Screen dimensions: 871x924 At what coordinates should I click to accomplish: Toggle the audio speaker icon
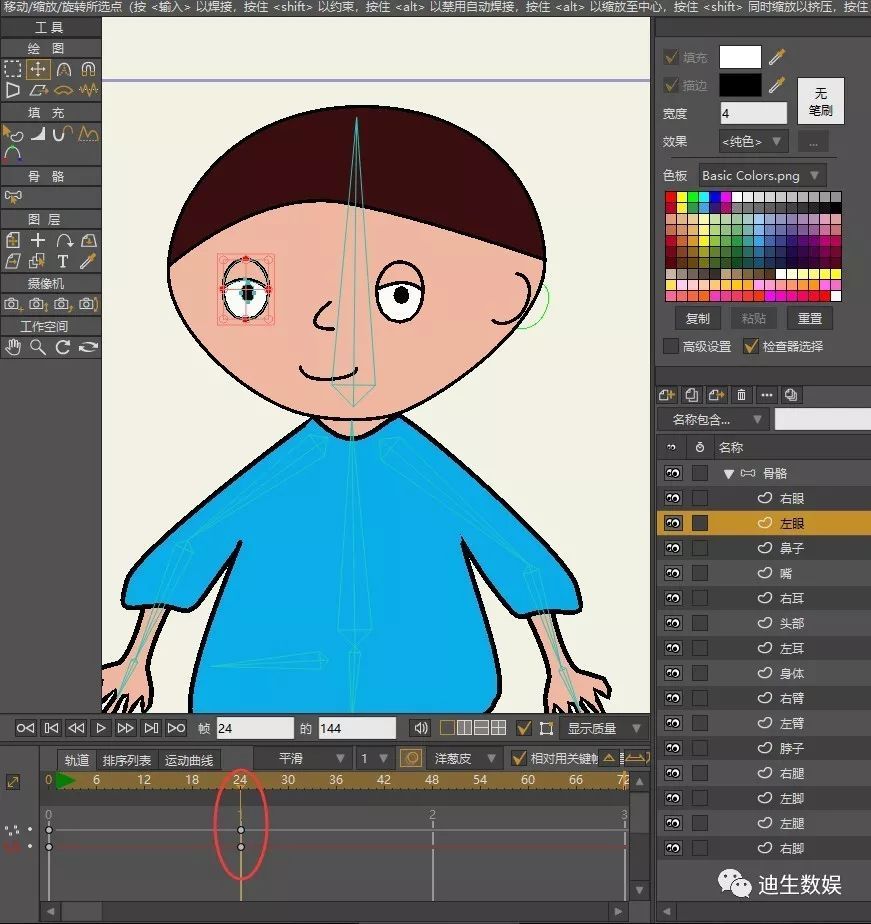point(420,728)
